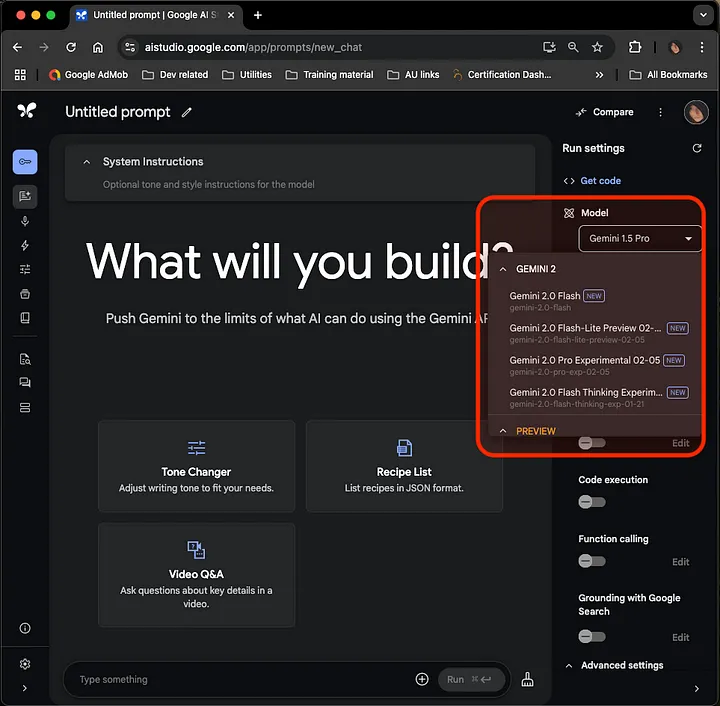
Task: Collapse the PREVIEW model group
Action: click(503, 431)
